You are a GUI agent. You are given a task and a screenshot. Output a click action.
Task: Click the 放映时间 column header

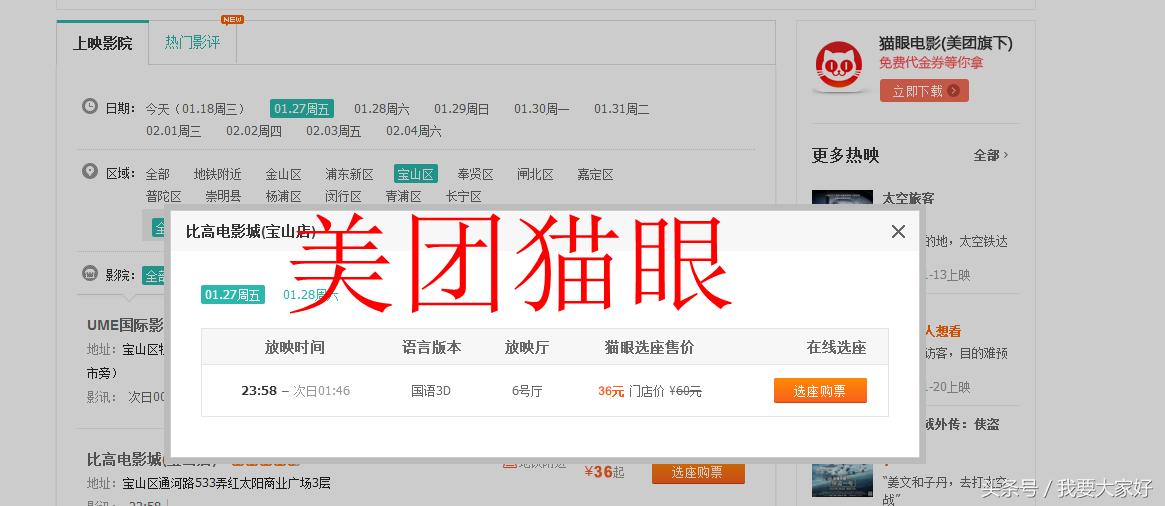(295, 347)
